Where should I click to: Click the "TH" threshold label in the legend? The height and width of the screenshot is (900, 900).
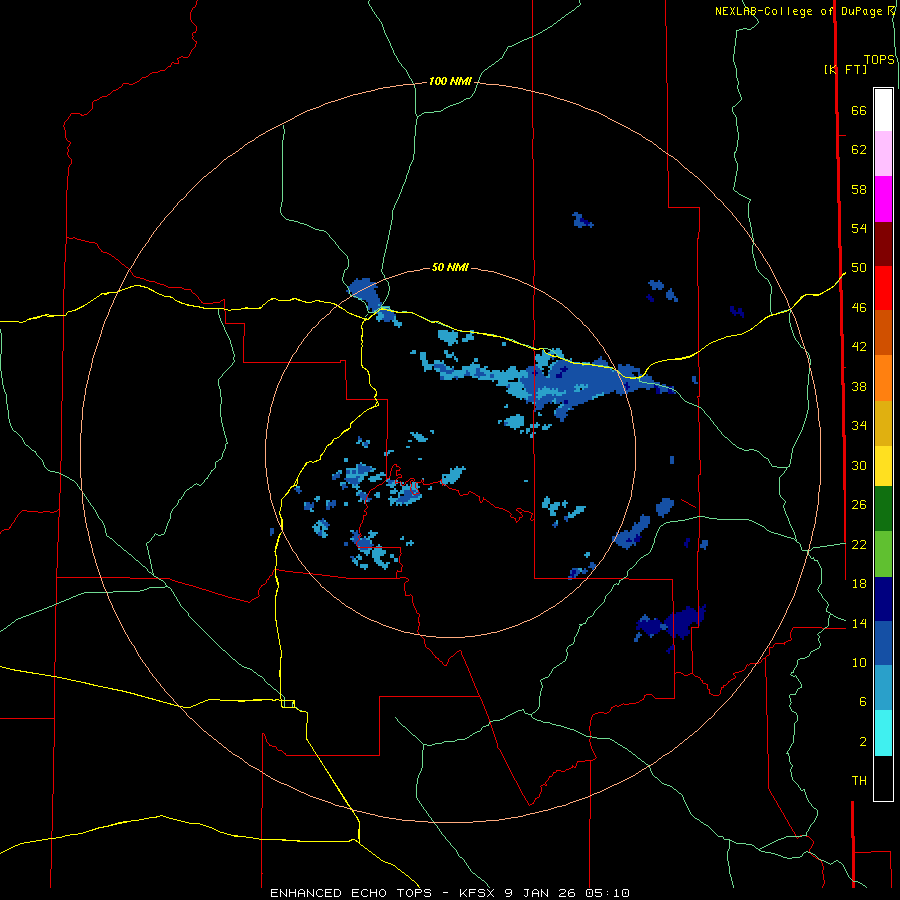pyautogui.click(x=859, y=781)
